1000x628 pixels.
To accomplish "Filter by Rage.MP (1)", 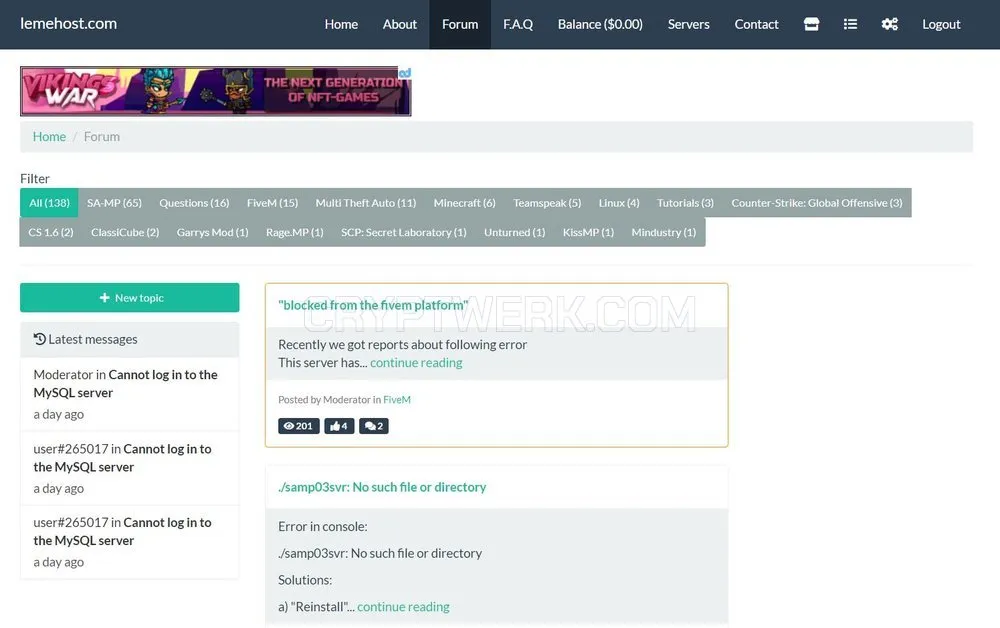I will click(295, 232).
